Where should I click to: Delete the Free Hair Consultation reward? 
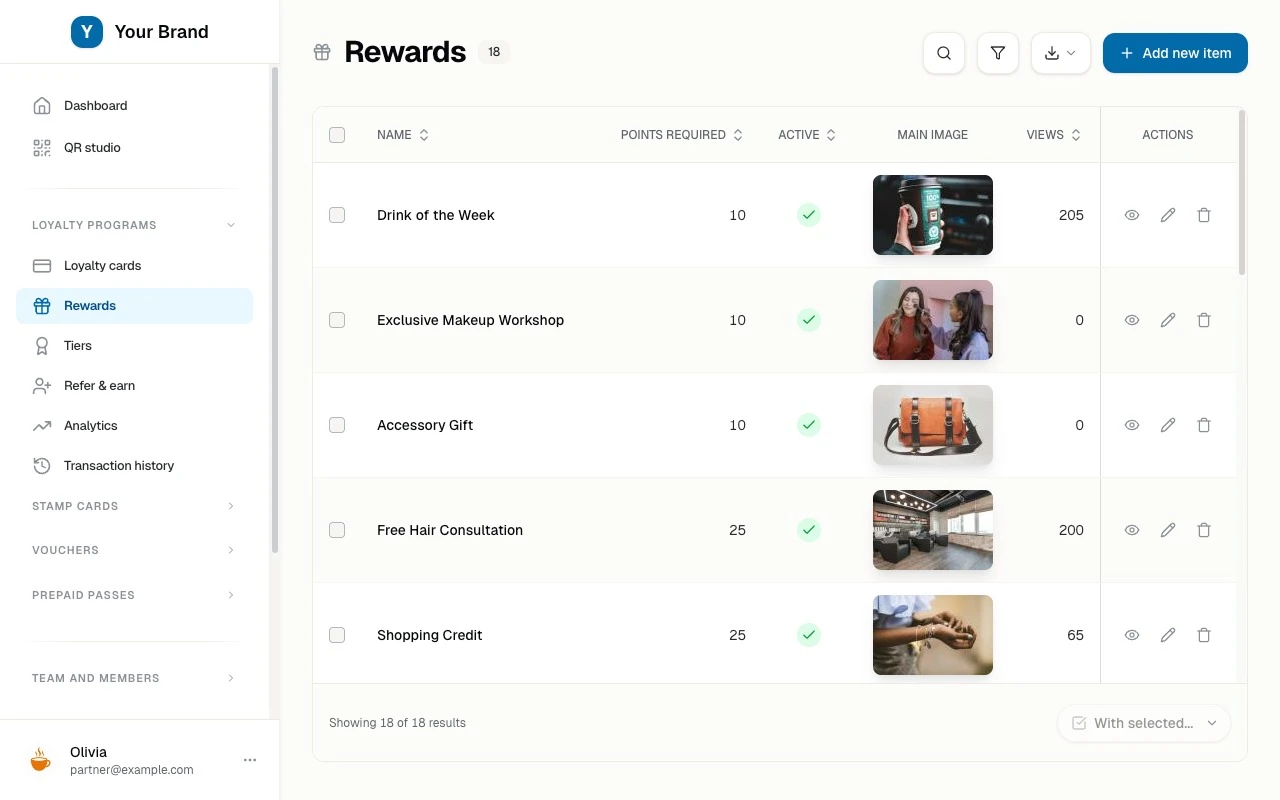[1204, 530]
